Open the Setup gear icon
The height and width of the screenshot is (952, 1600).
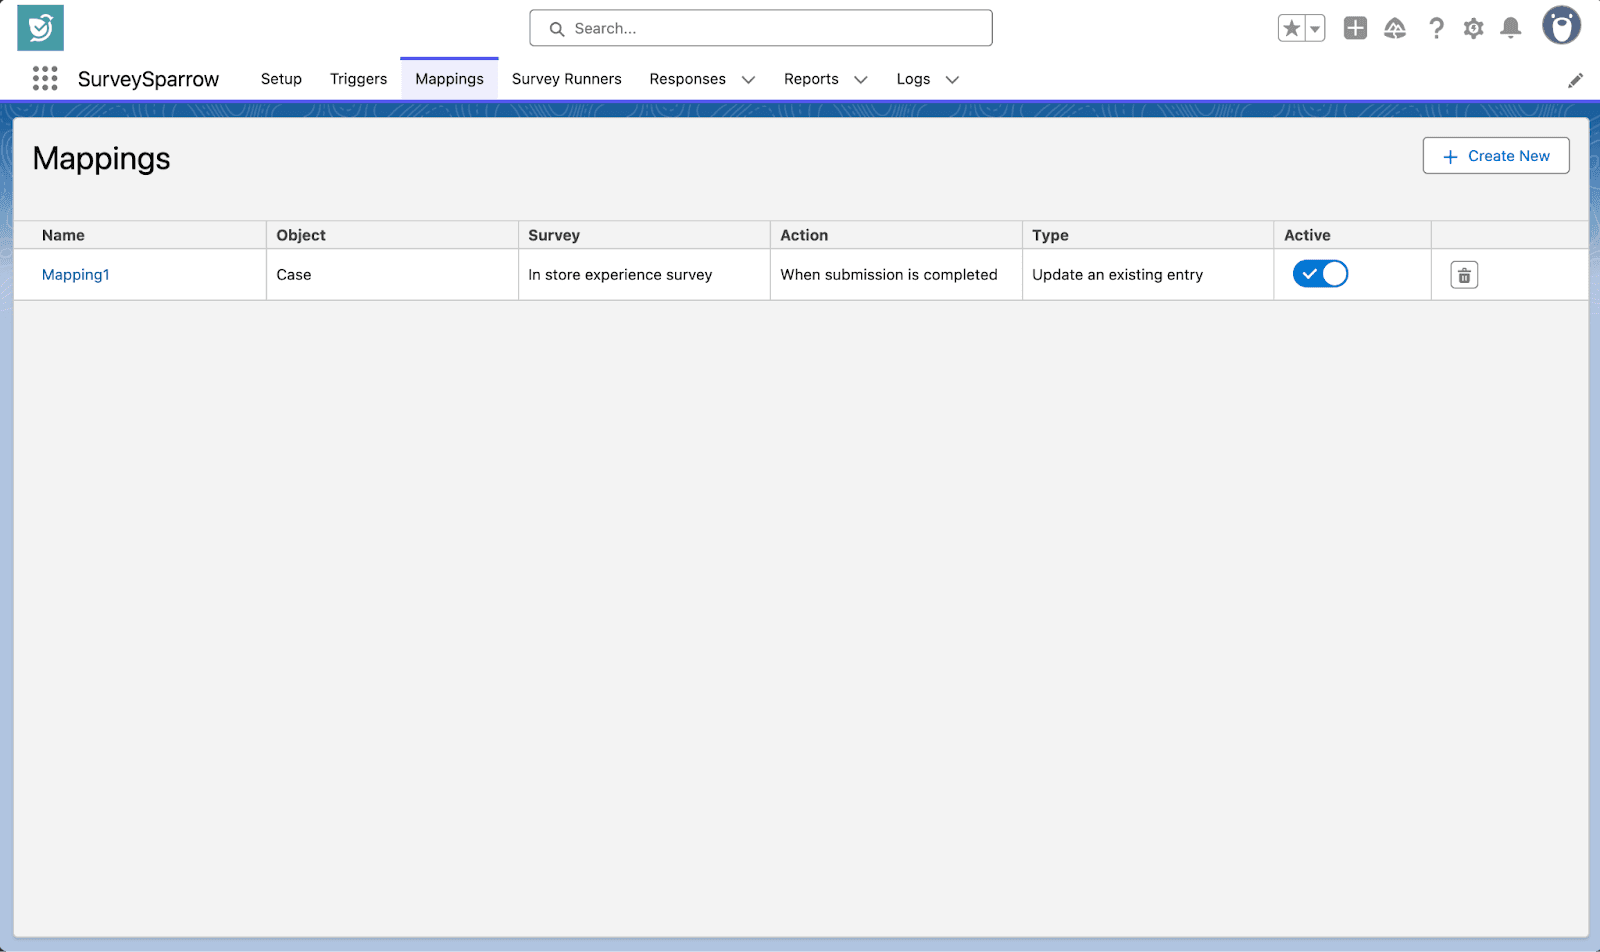pyautogui.click(x=1473, y=29)
